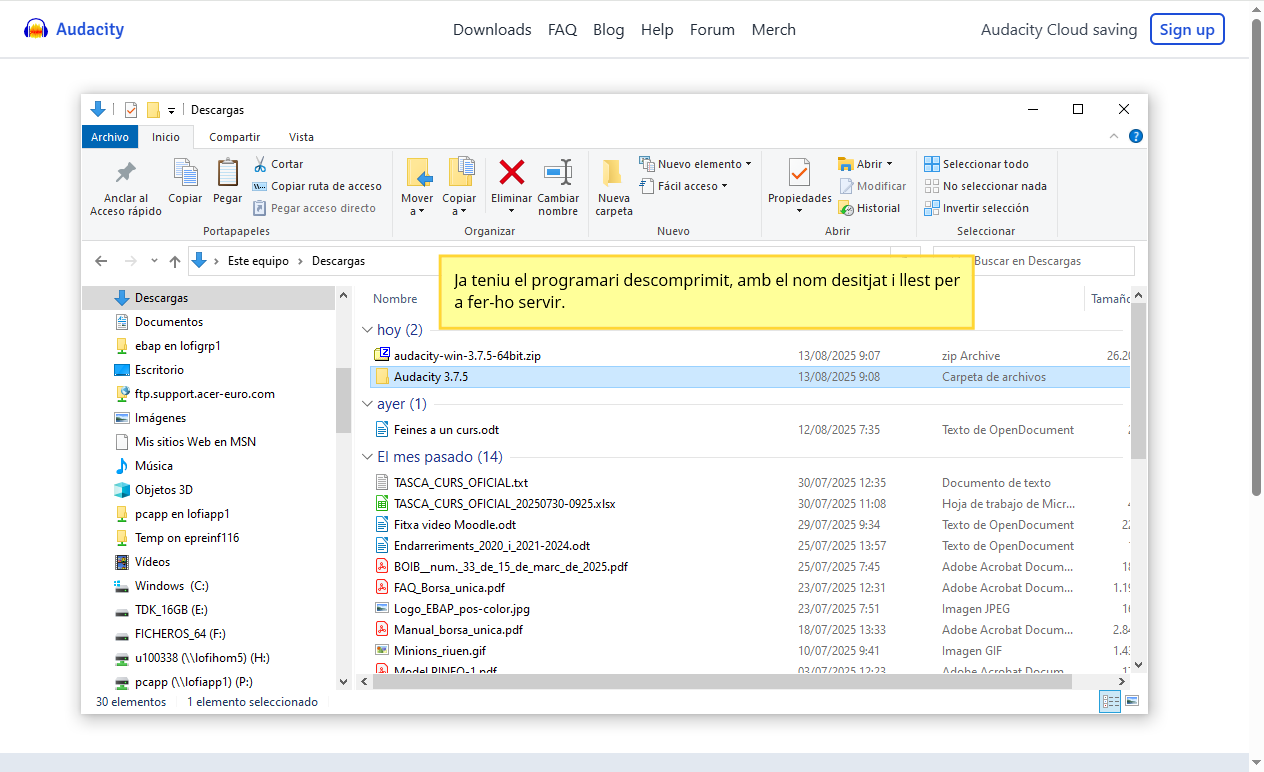
Task: Click Invertir selección
Action: tap(976, 208)
